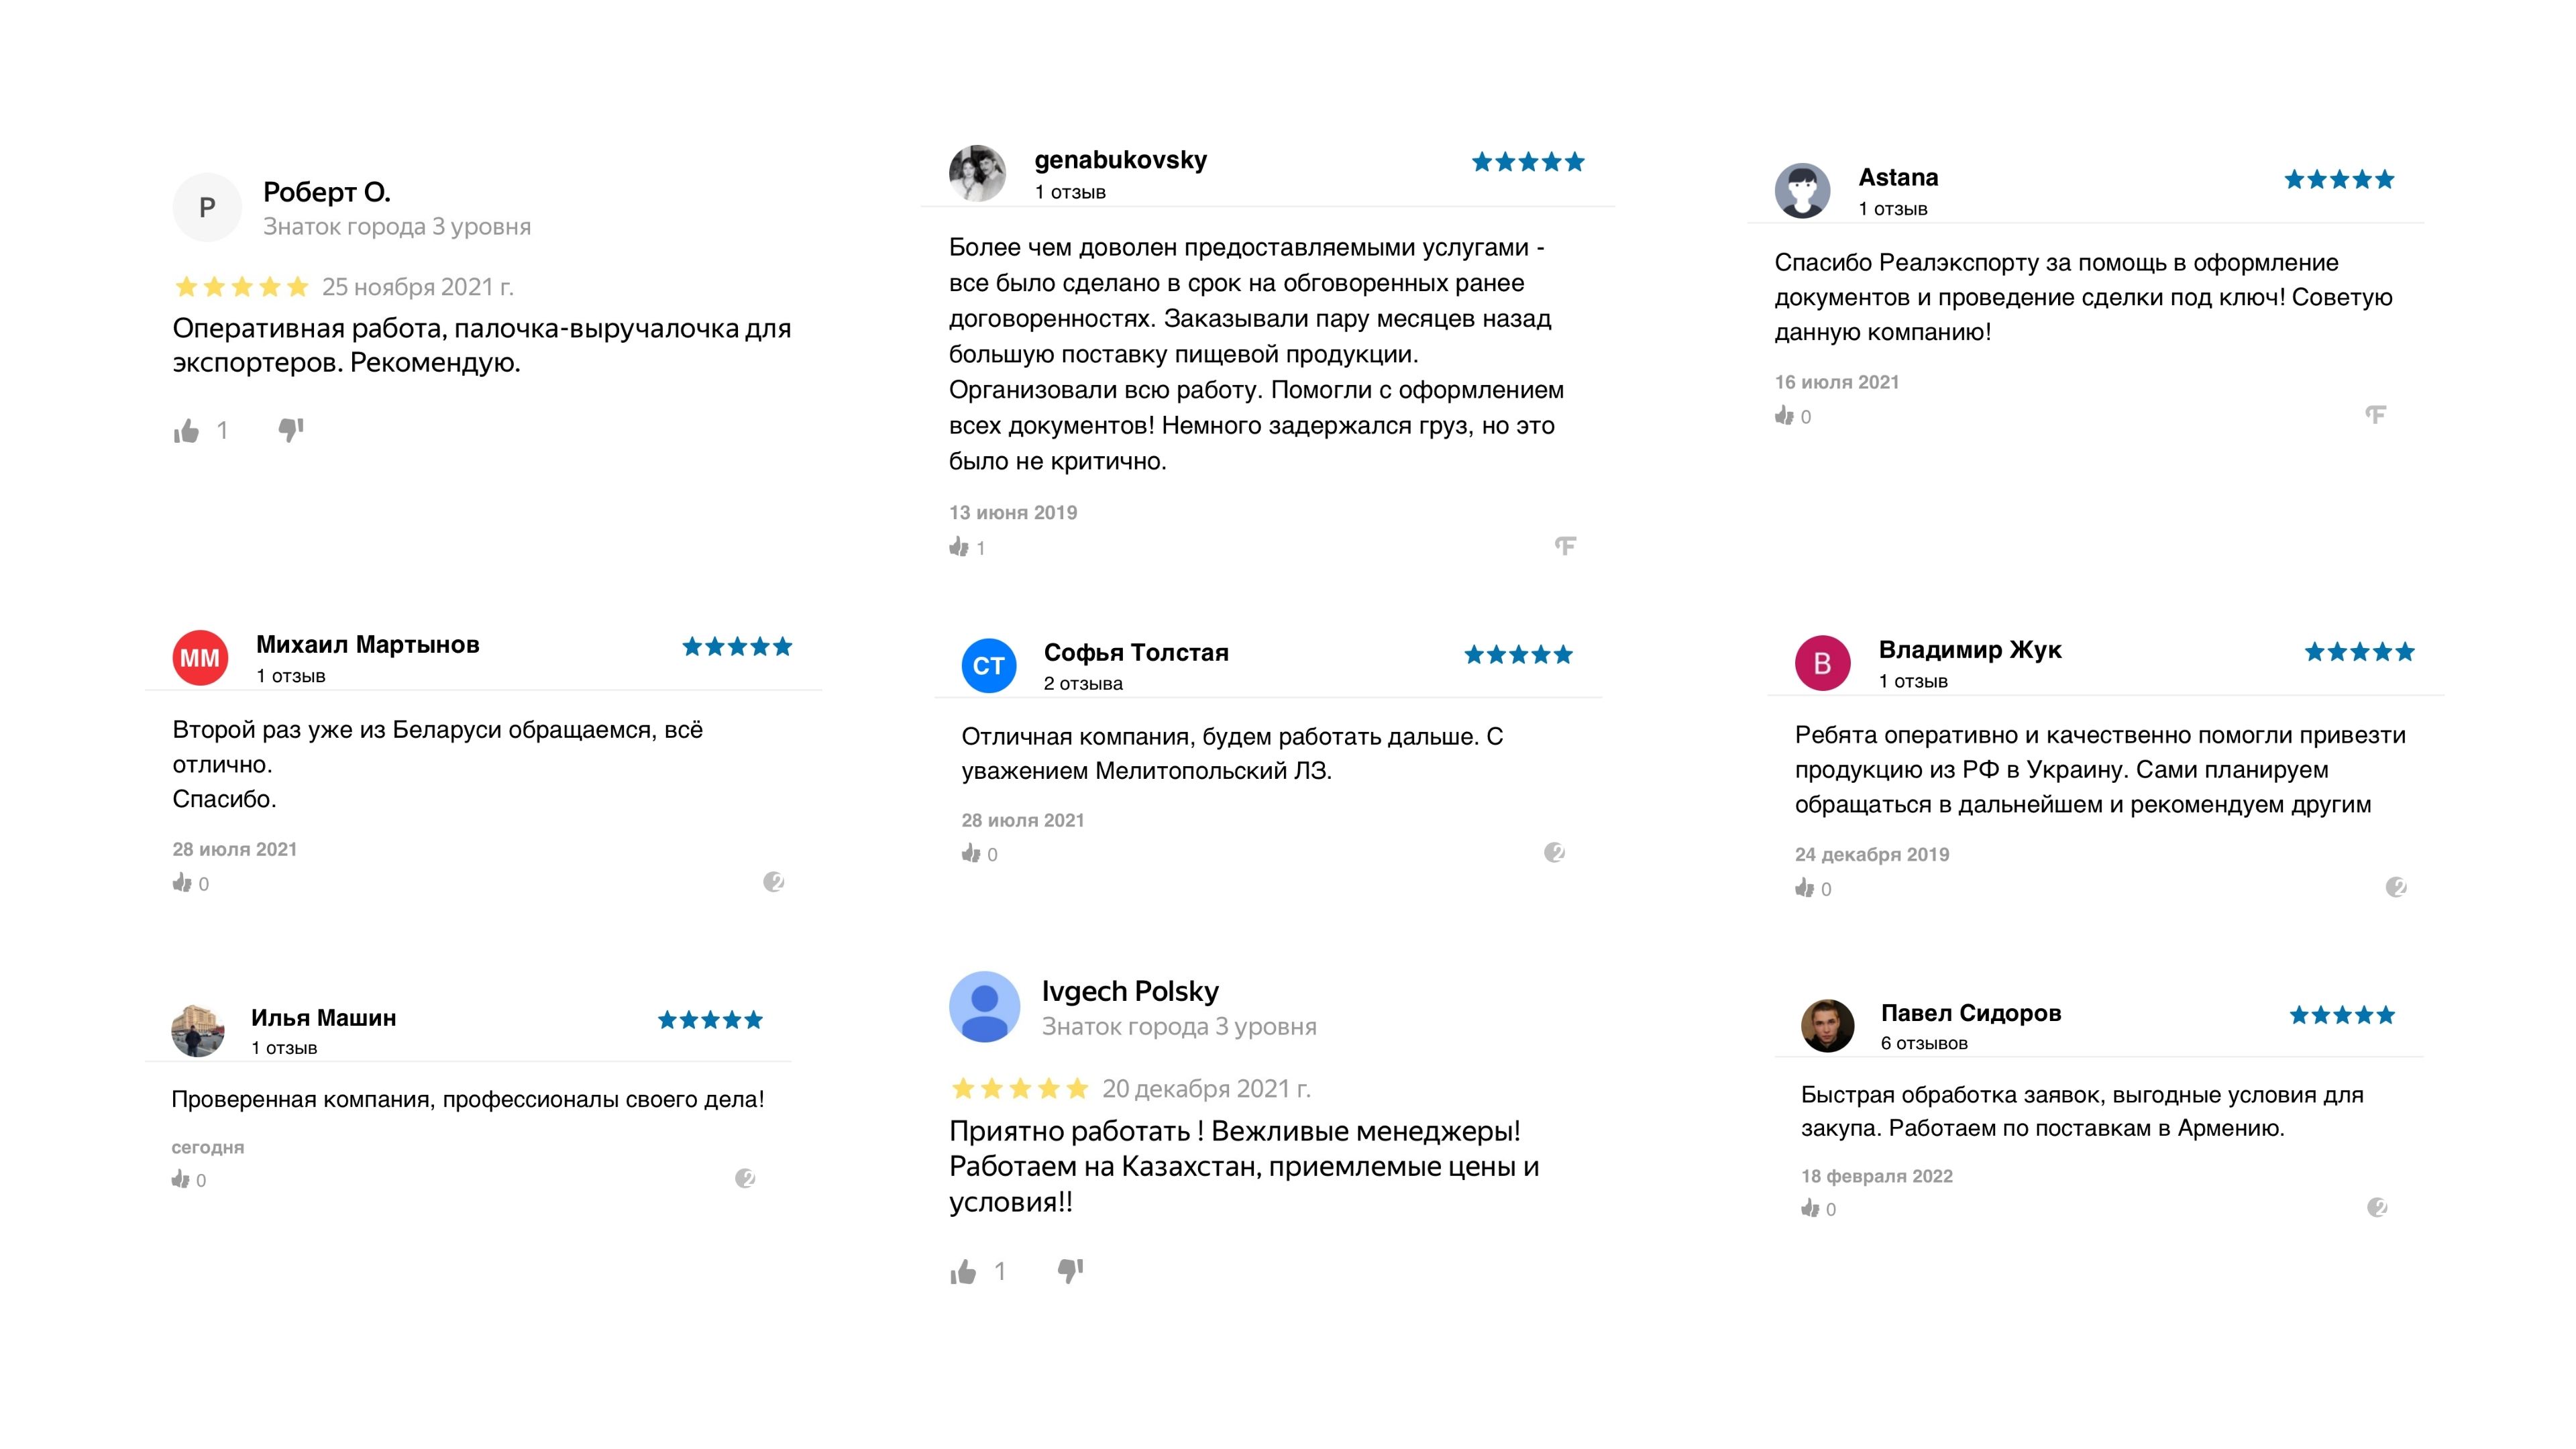Screen dimensions: 2576x1449
Task: Click thumbs-up under genabukovsky's review
Action: click(959, 547)
